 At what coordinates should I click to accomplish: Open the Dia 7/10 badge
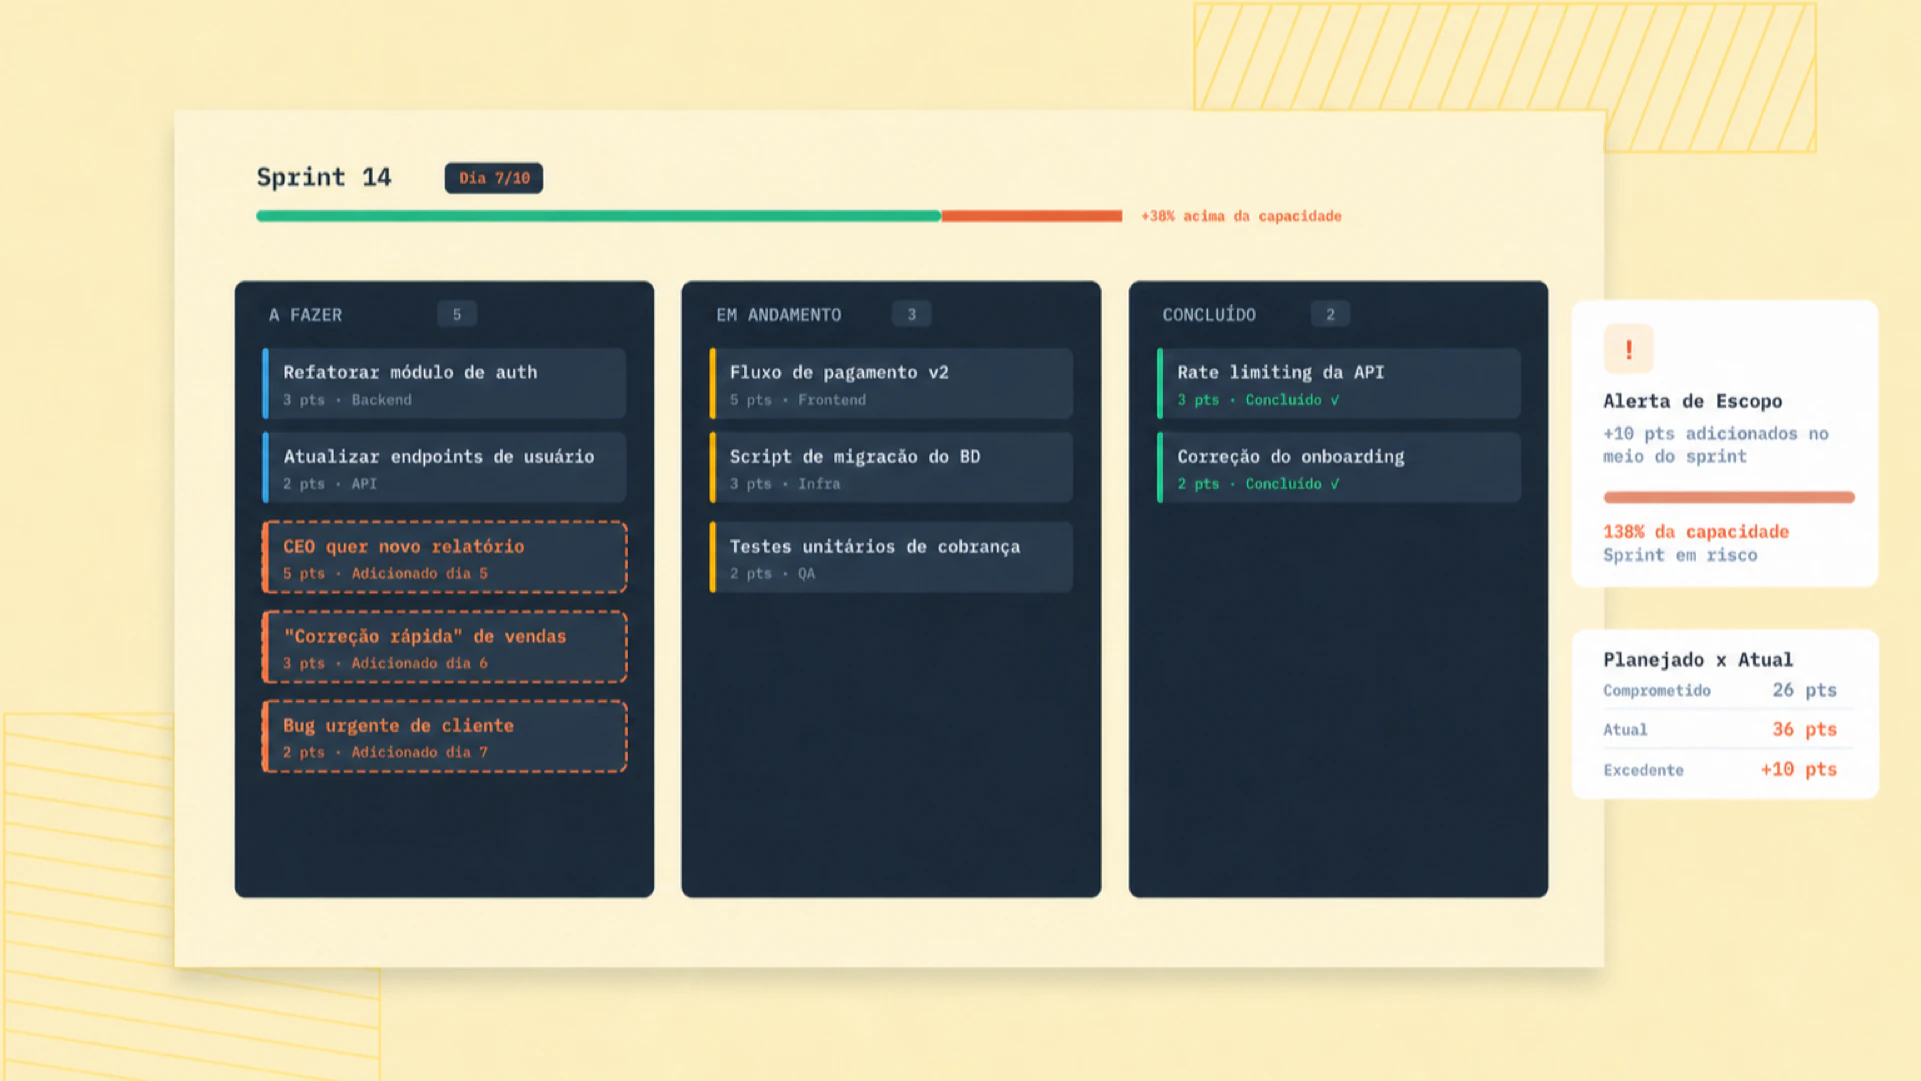coord(494,178)
